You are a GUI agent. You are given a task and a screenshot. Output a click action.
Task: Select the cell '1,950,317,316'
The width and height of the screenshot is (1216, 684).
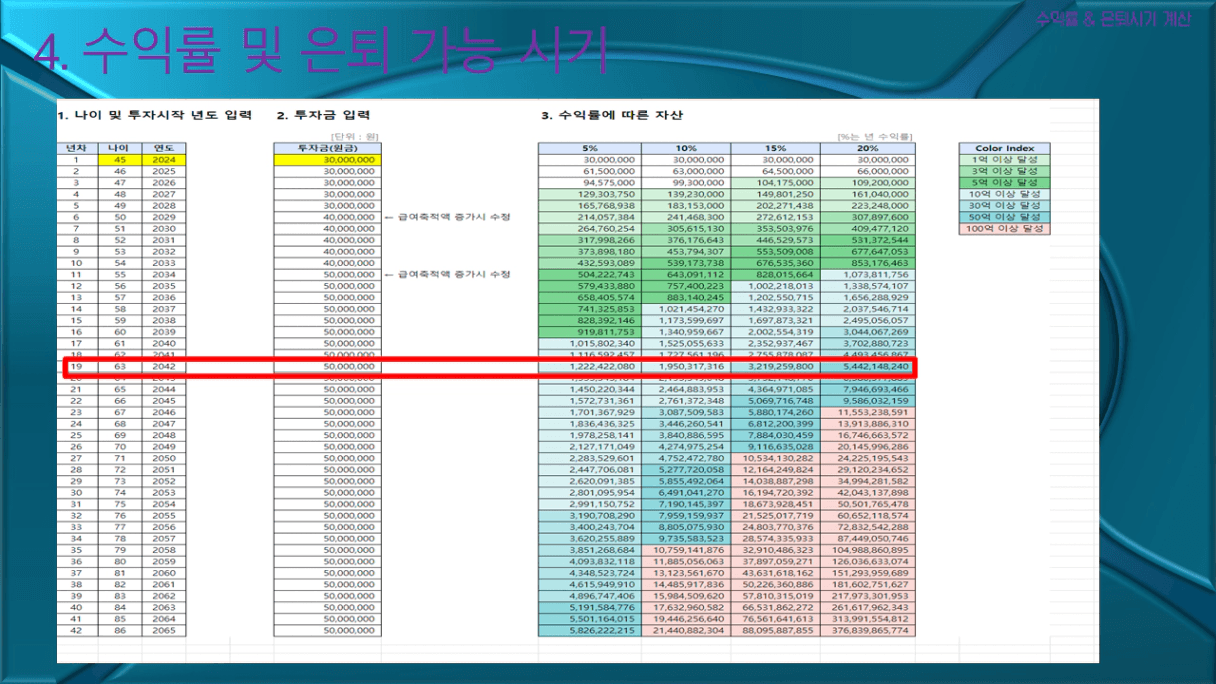(686, 367)
